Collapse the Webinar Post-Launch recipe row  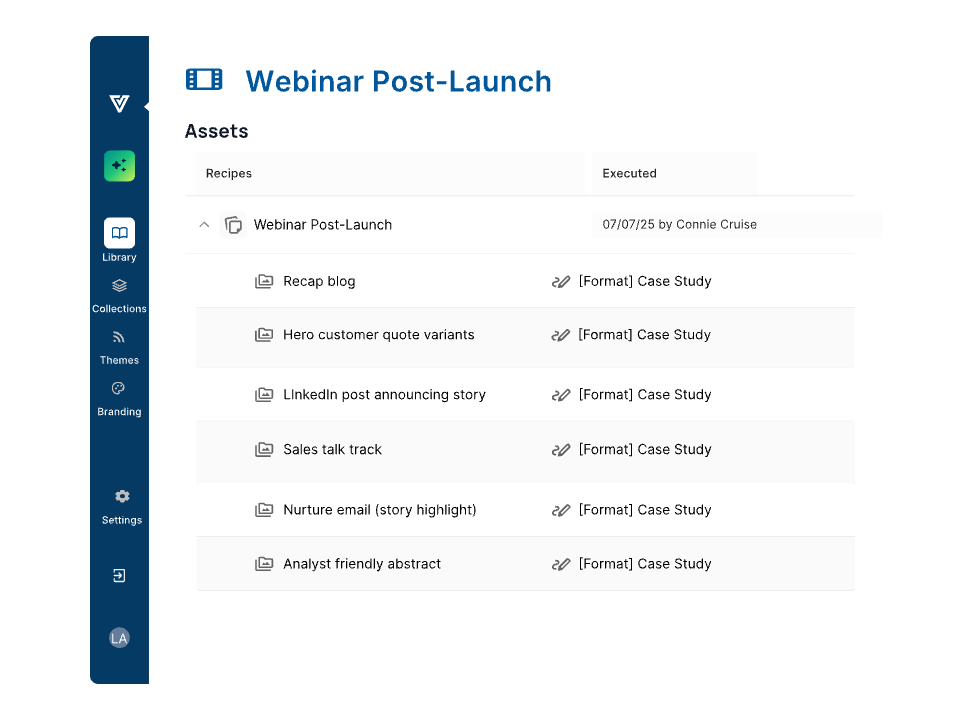pyautogui.click(x=204, y=225)
